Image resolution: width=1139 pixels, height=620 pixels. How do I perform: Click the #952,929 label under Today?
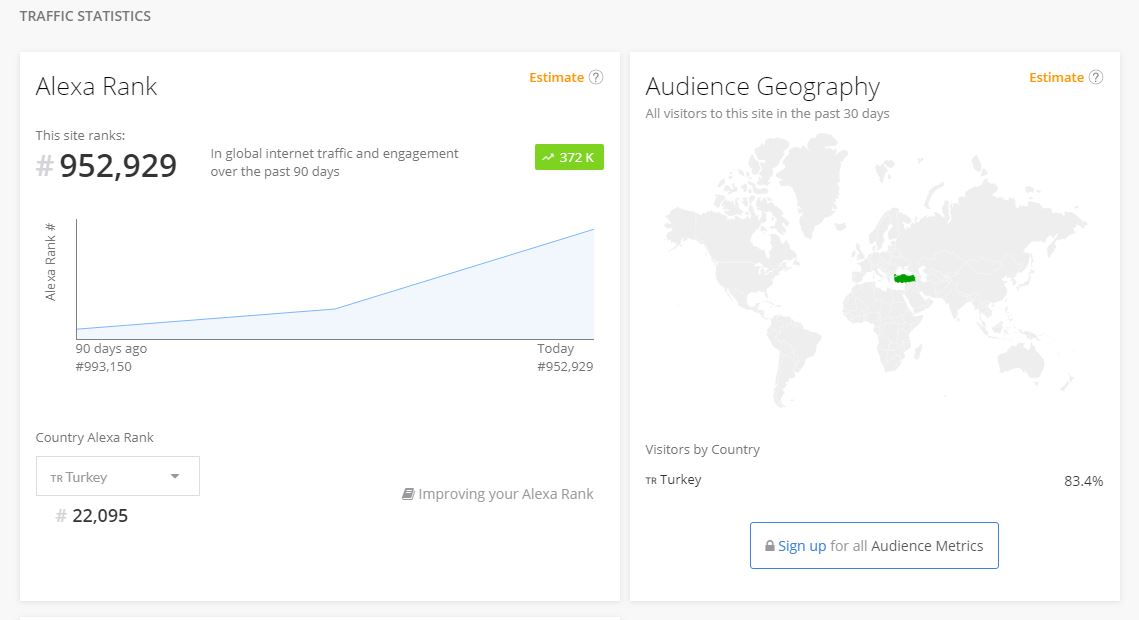(x=565, y=367)
